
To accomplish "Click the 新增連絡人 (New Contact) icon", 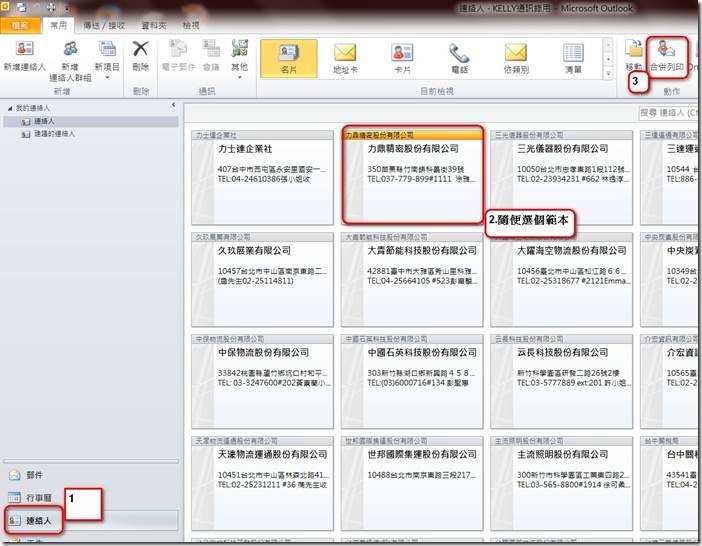I will tap(25, 49).
